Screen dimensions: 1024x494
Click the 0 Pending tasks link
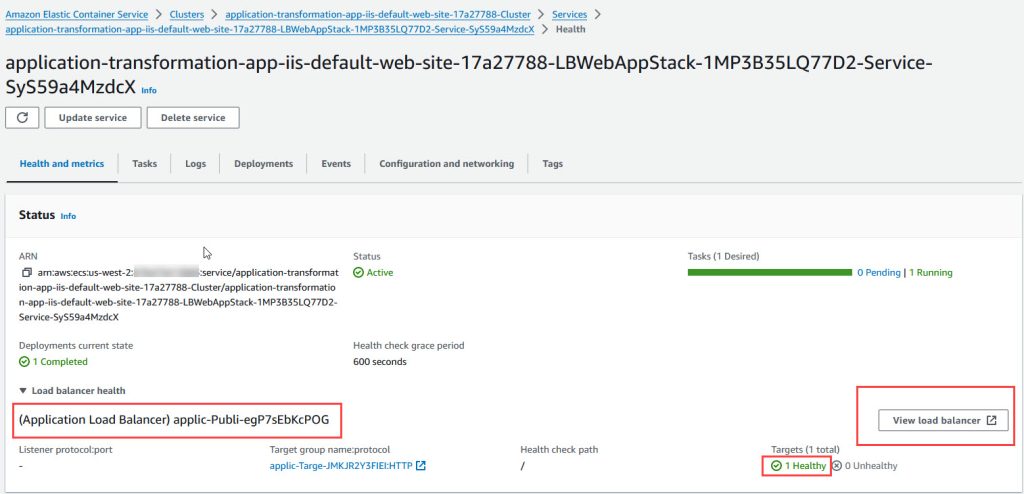pos(878,272)
